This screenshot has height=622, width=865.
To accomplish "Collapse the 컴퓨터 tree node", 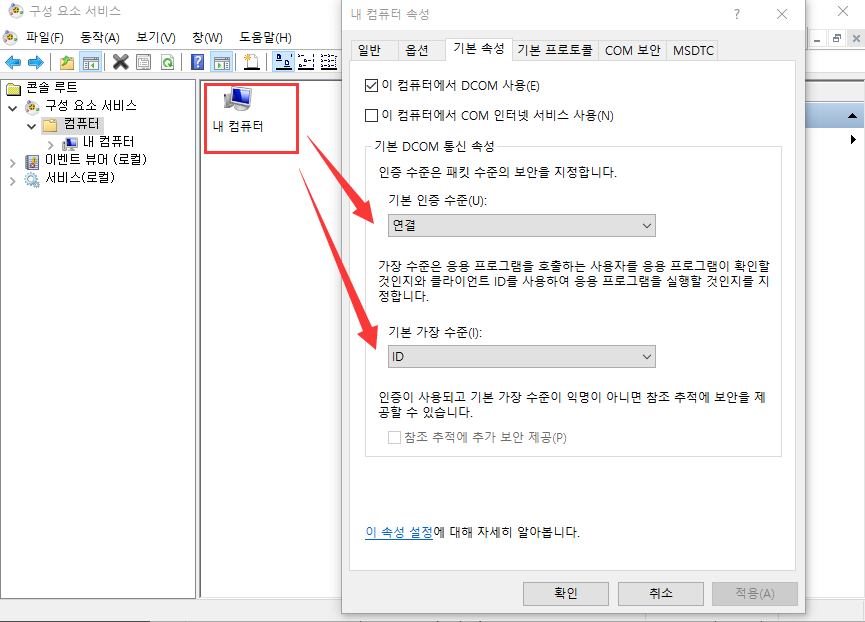I will [x=30, y=128].
